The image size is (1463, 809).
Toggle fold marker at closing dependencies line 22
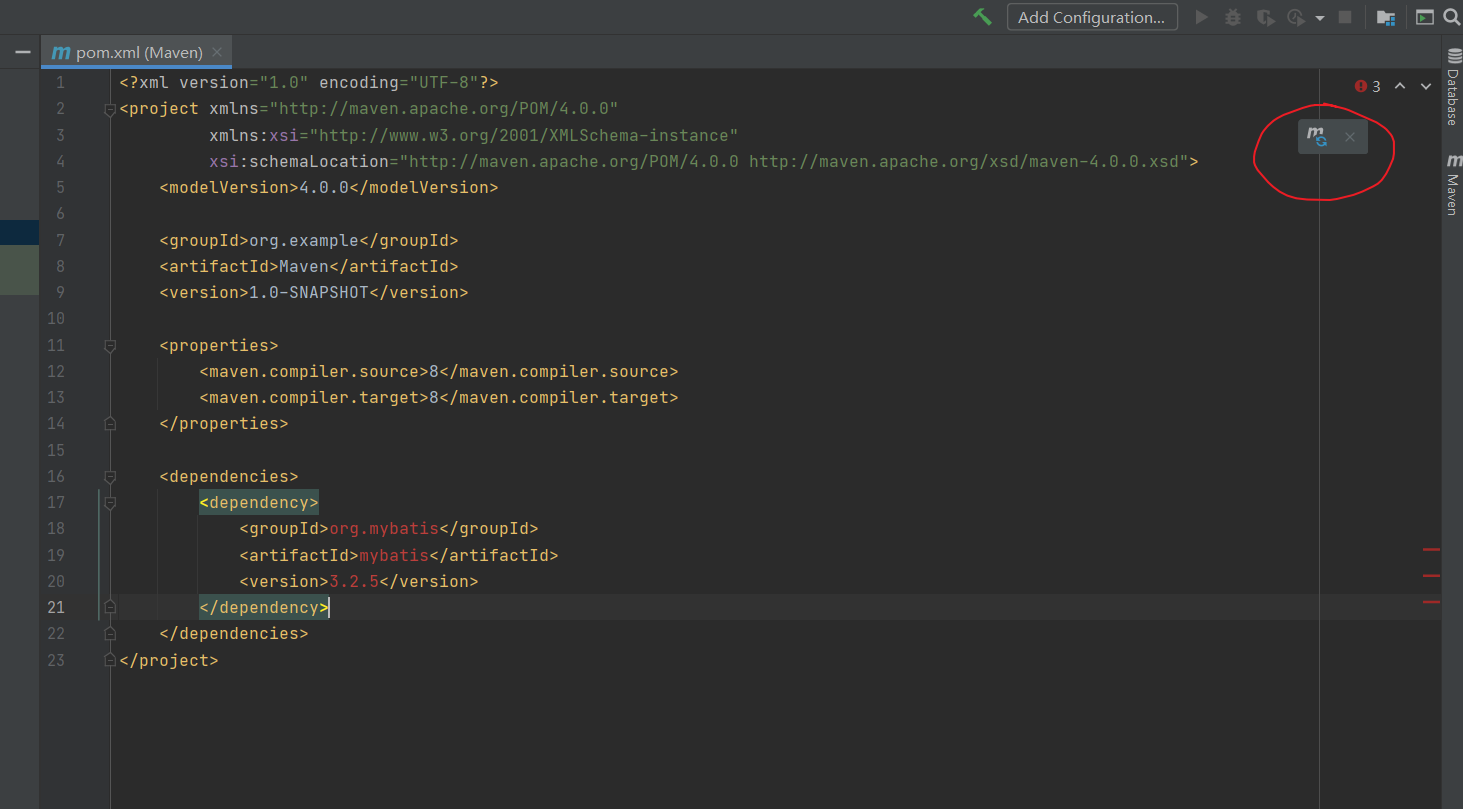[x=110, y=634]
